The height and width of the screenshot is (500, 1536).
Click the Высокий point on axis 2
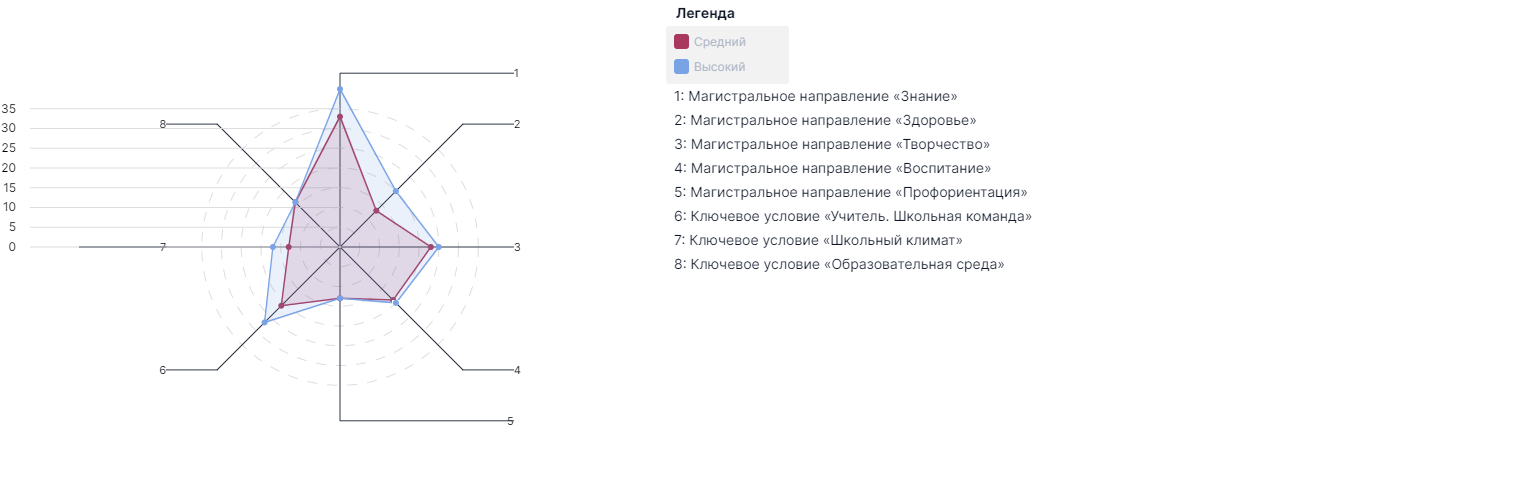click(x=395, y=191)
